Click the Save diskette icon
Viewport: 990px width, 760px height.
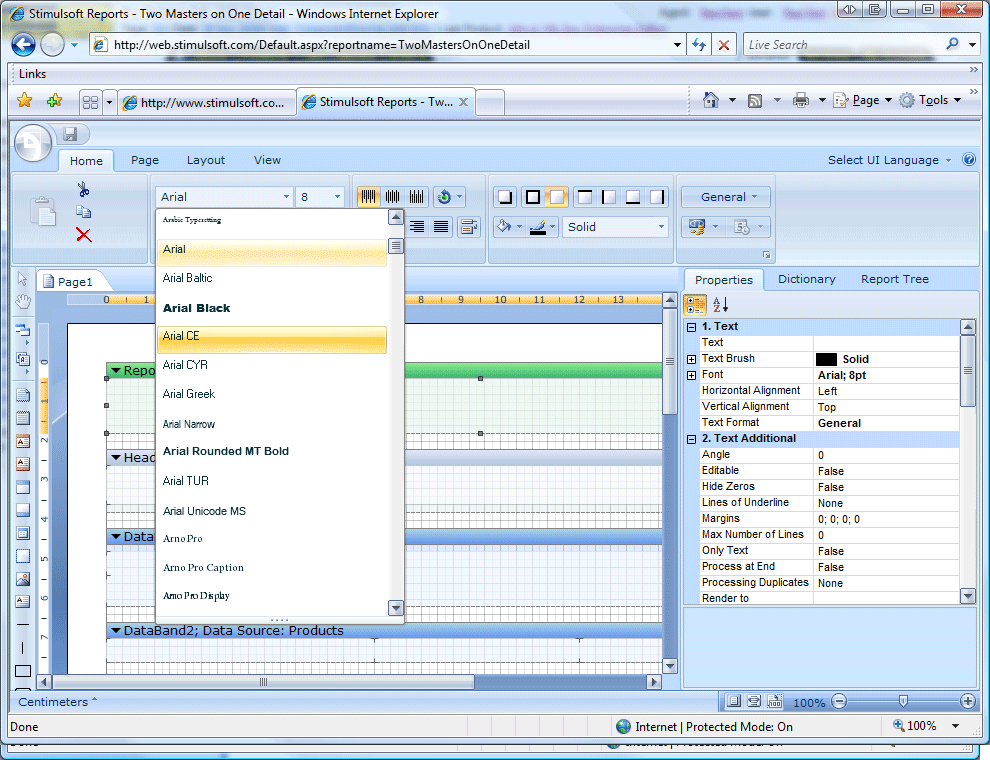click(x=68, y=133)
